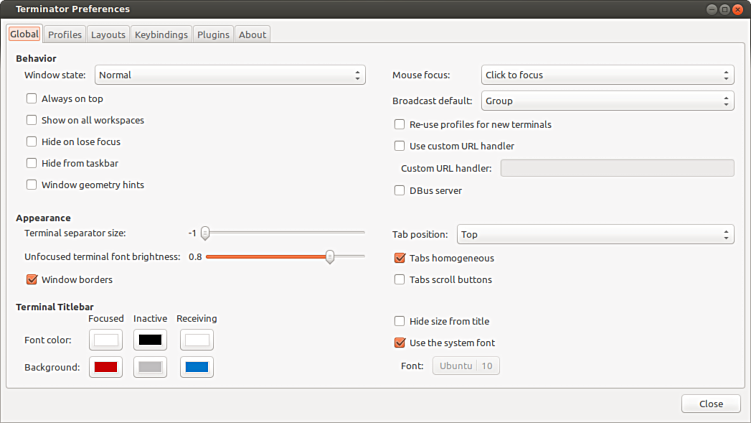Enable the DBus server option
Viewport: 752px width, 423px height.
pos(400,190)
